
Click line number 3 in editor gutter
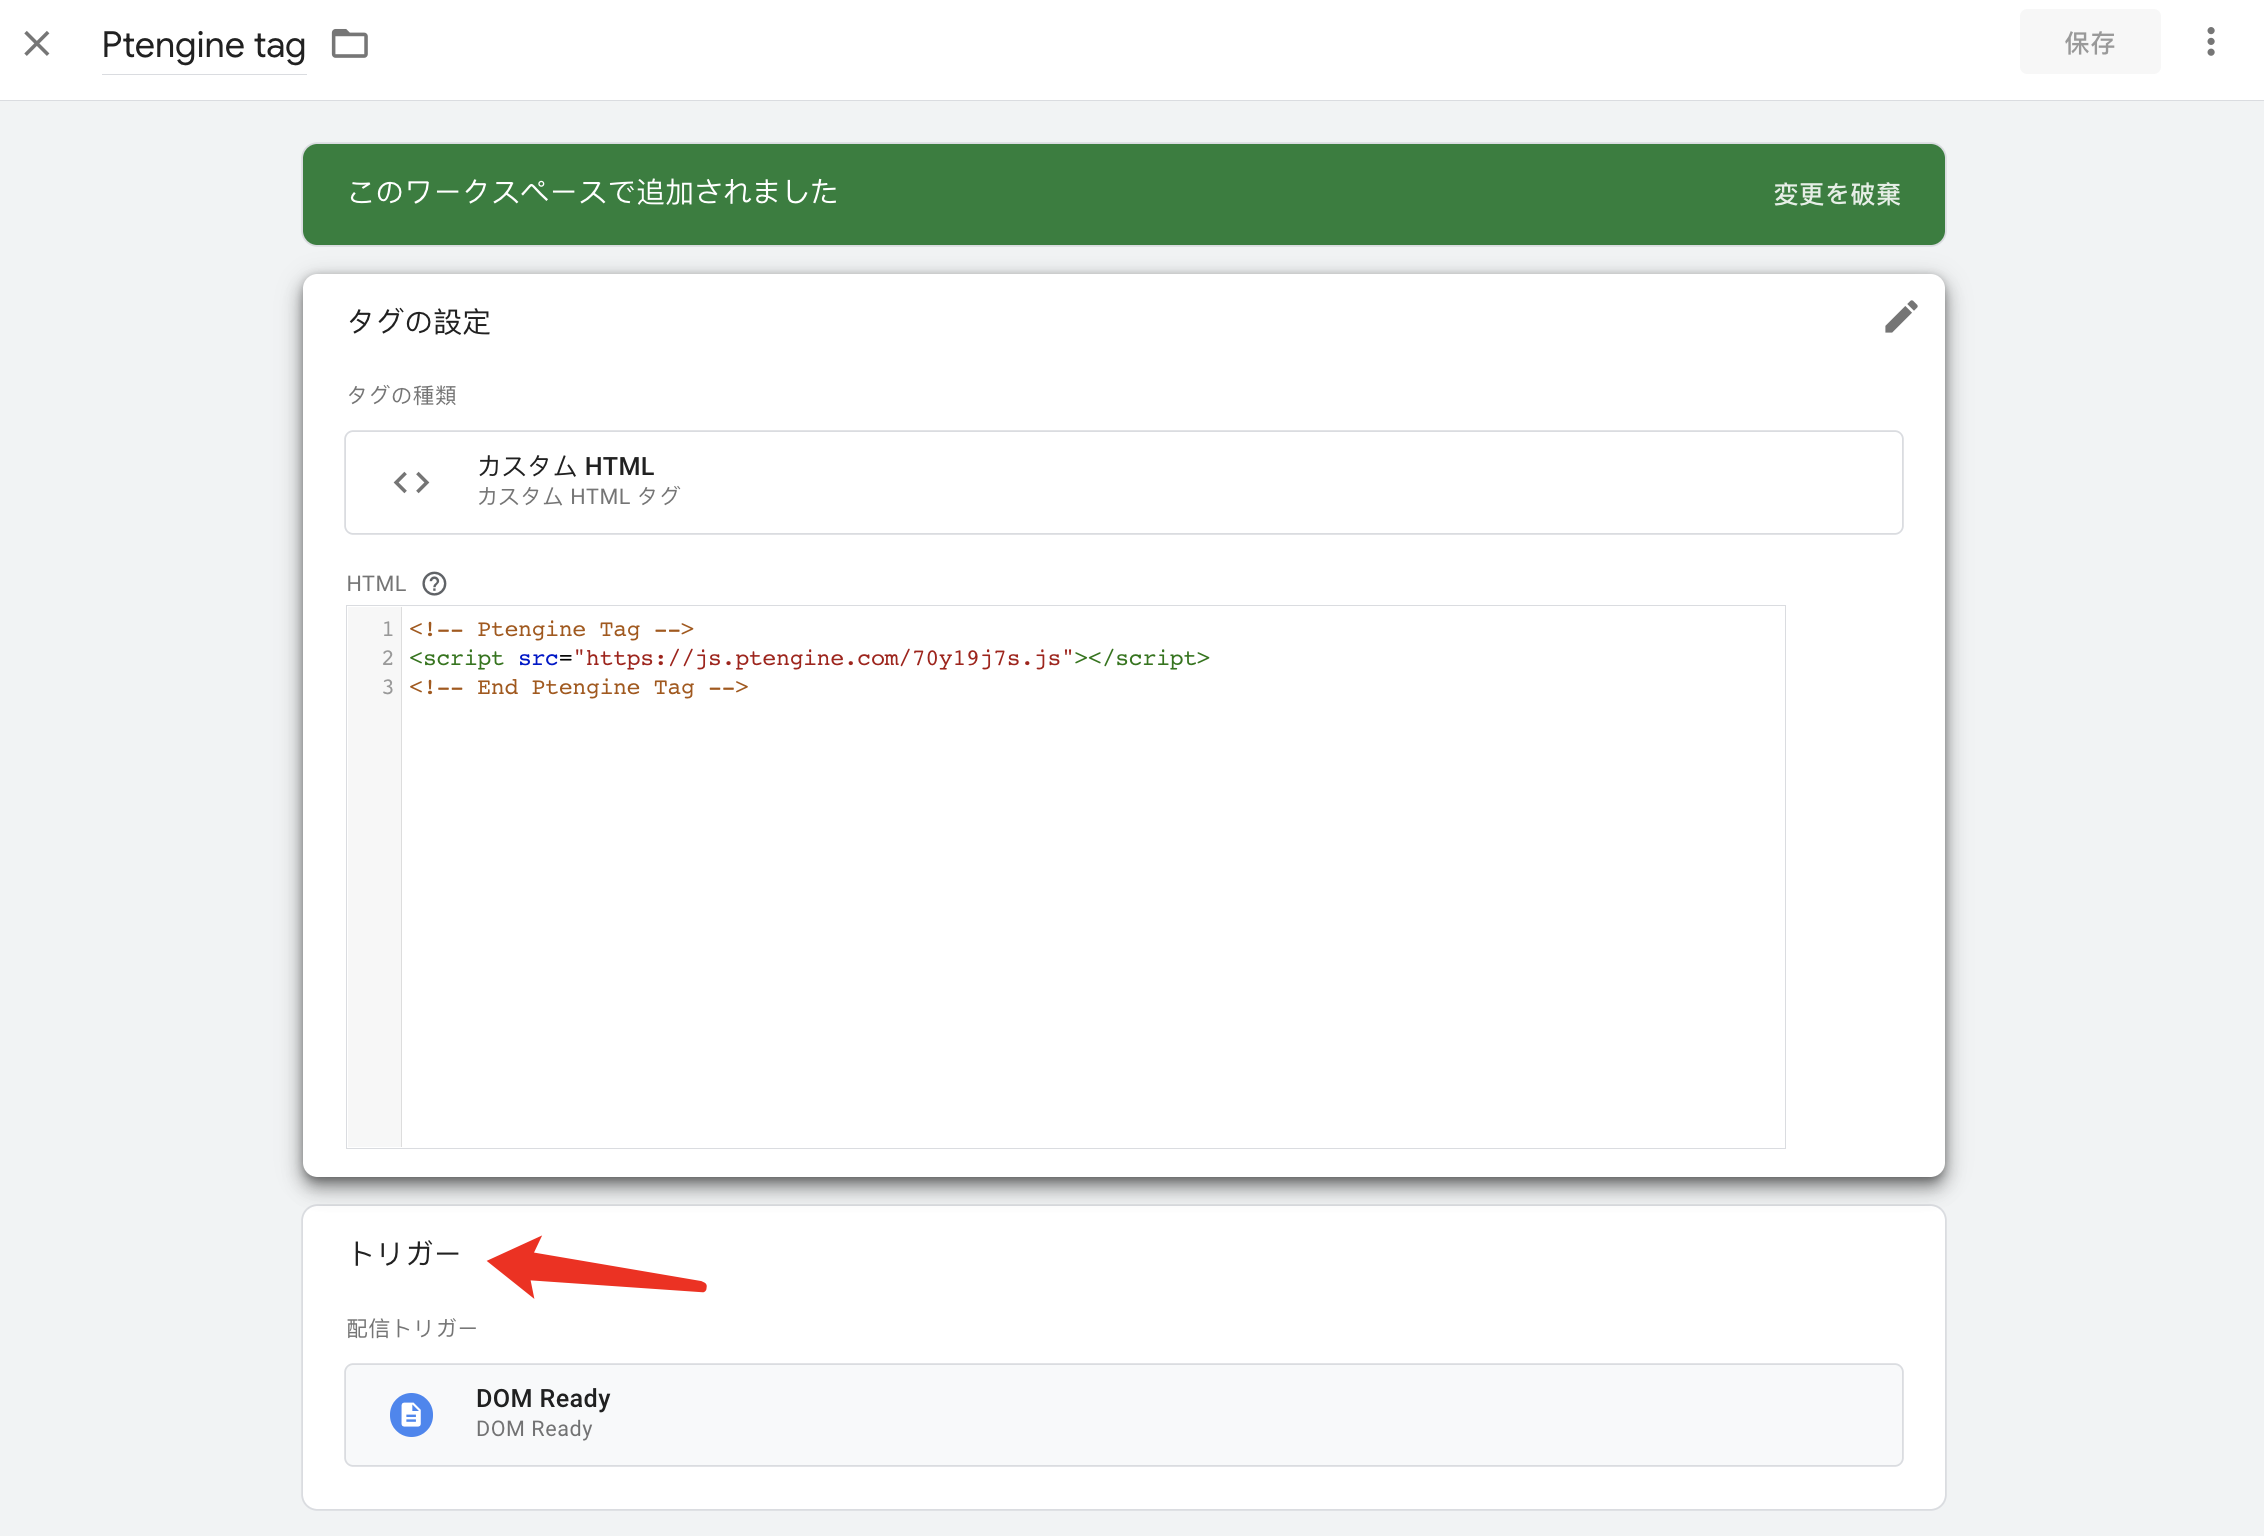[x=387, y=687]
